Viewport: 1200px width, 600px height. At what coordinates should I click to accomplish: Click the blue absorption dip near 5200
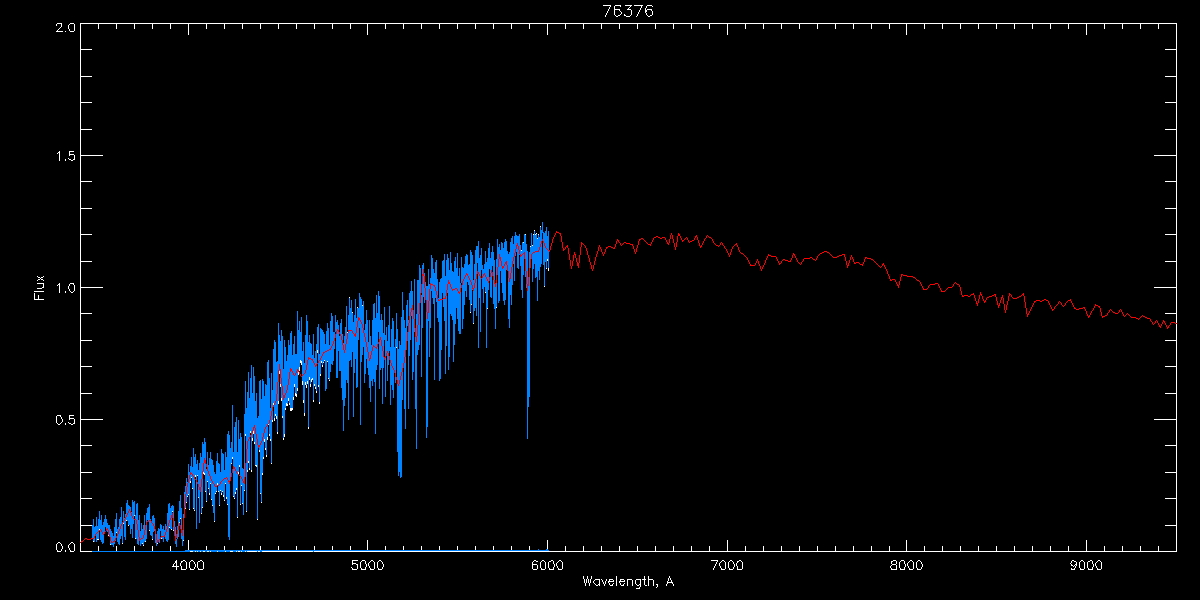[400, 430]
